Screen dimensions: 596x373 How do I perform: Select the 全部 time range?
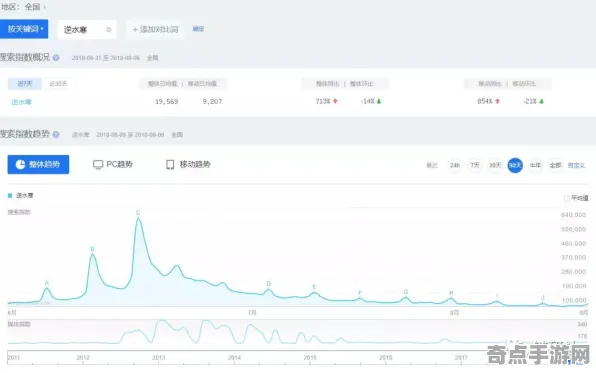point(555,165)
